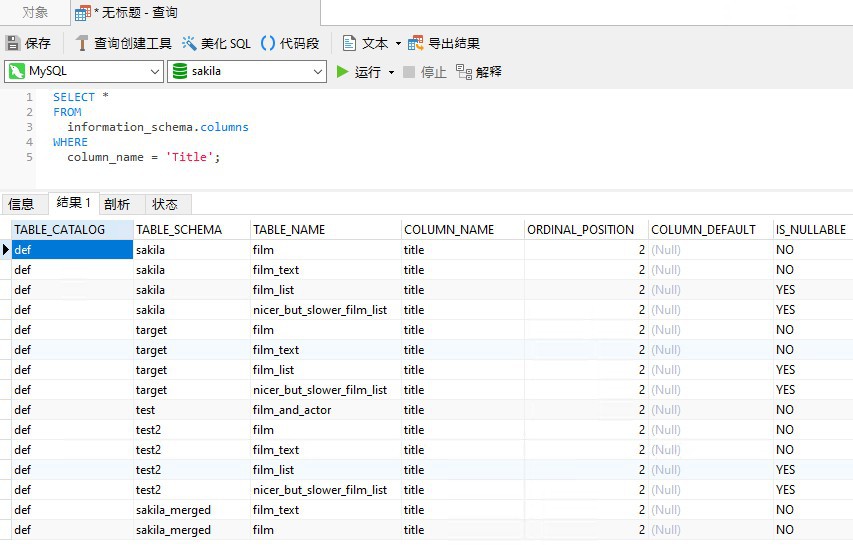Switch to the Objects (对象) tab
Screen dimensions: 853x545
(x=35, y=12)
